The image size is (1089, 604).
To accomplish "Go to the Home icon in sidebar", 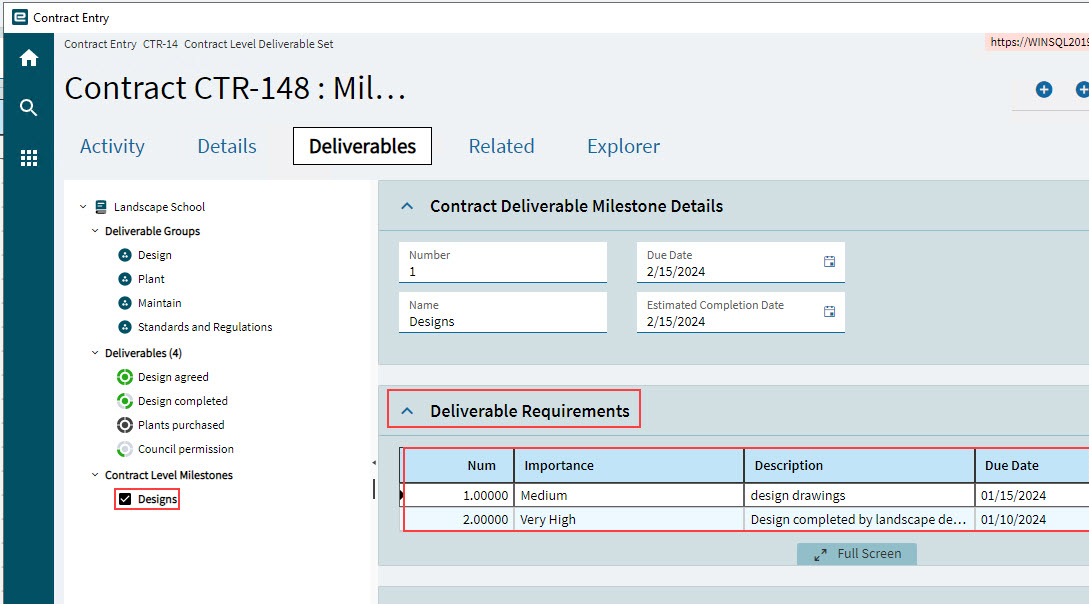I will [x=28, y=58].
